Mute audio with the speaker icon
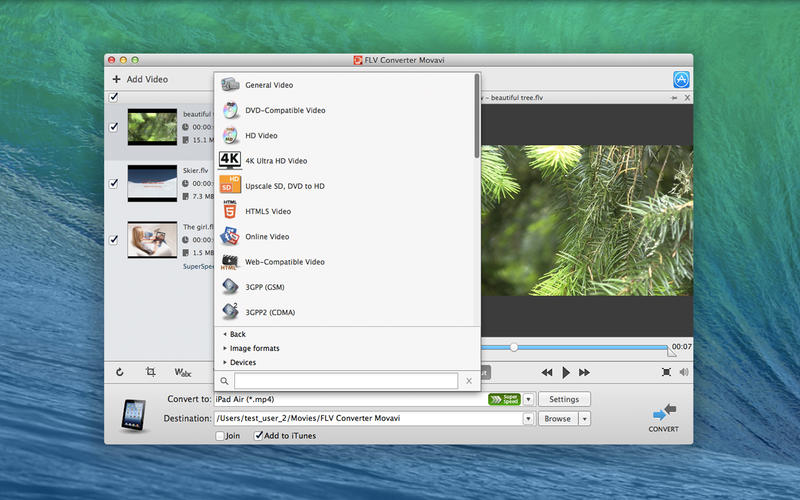The height and width of the screenshot is (500, 800). click(x=684, y=372)
